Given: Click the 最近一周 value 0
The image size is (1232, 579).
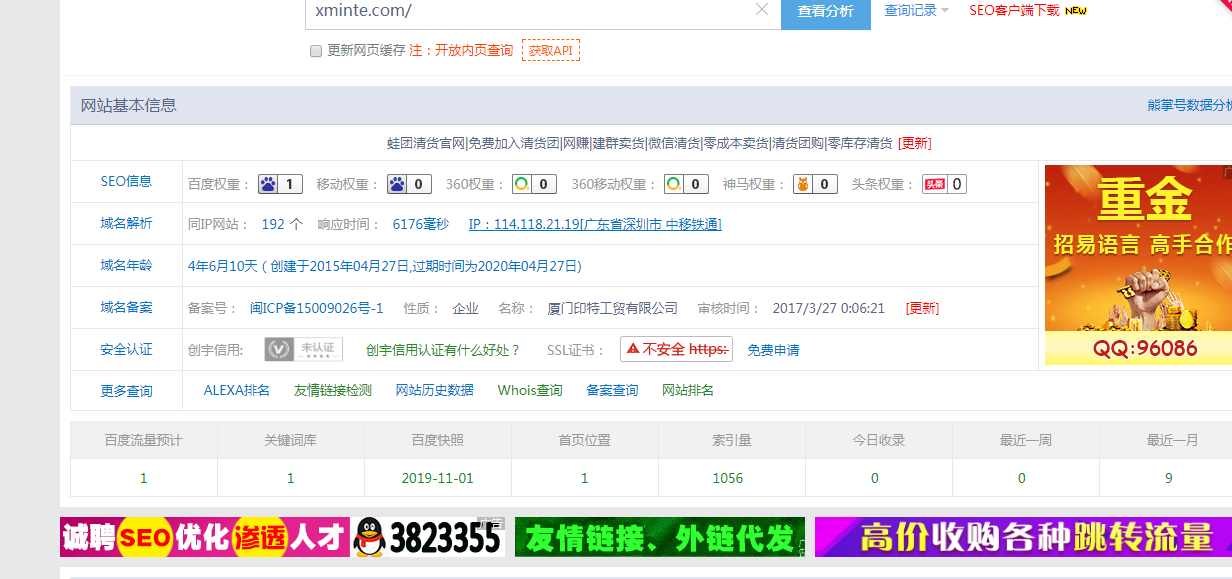Looking at the screenshot, I should [1022, 478].
